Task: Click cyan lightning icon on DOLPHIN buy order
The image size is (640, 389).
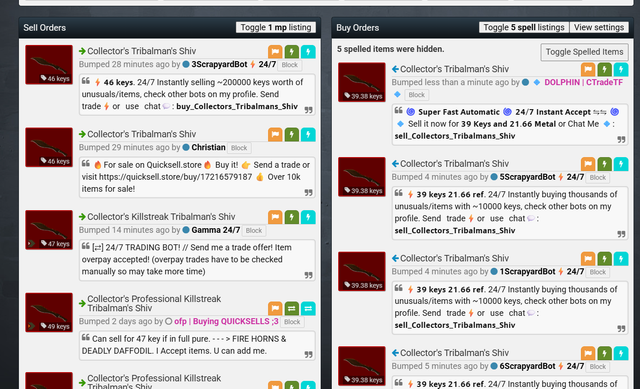Action: [621, 69]
